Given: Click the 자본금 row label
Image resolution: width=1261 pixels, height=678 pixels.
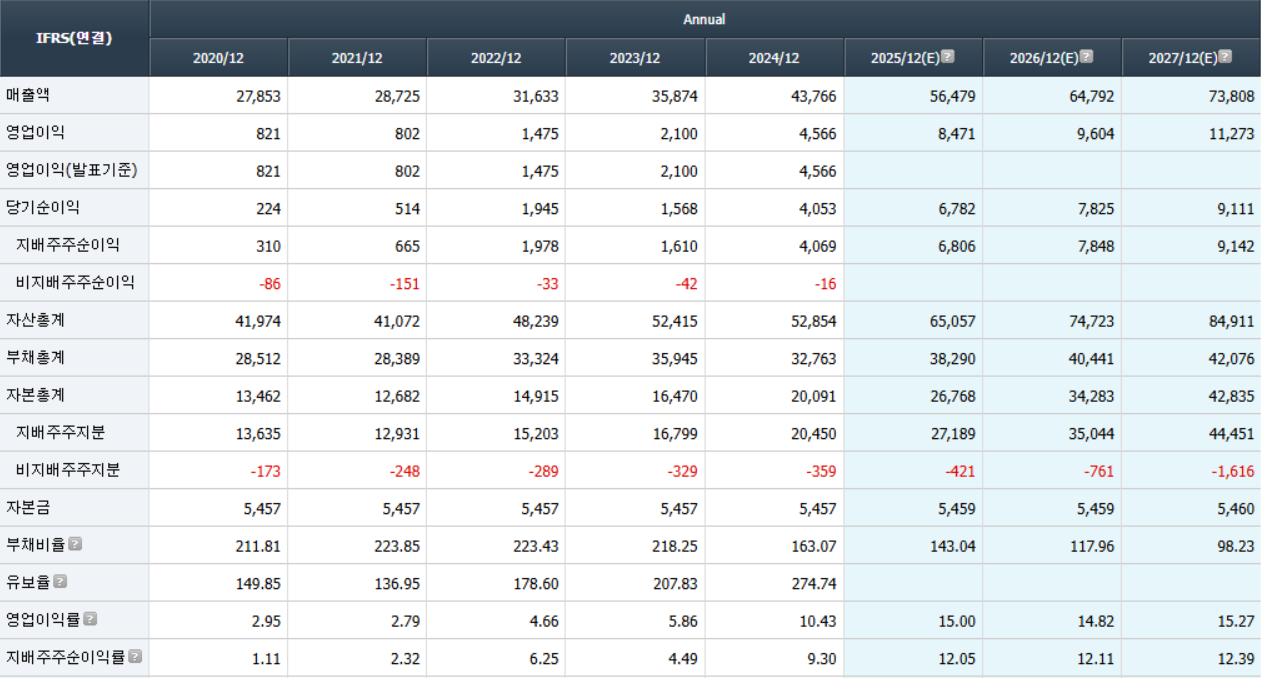Looking at the screenshot, I should point(28,508).
